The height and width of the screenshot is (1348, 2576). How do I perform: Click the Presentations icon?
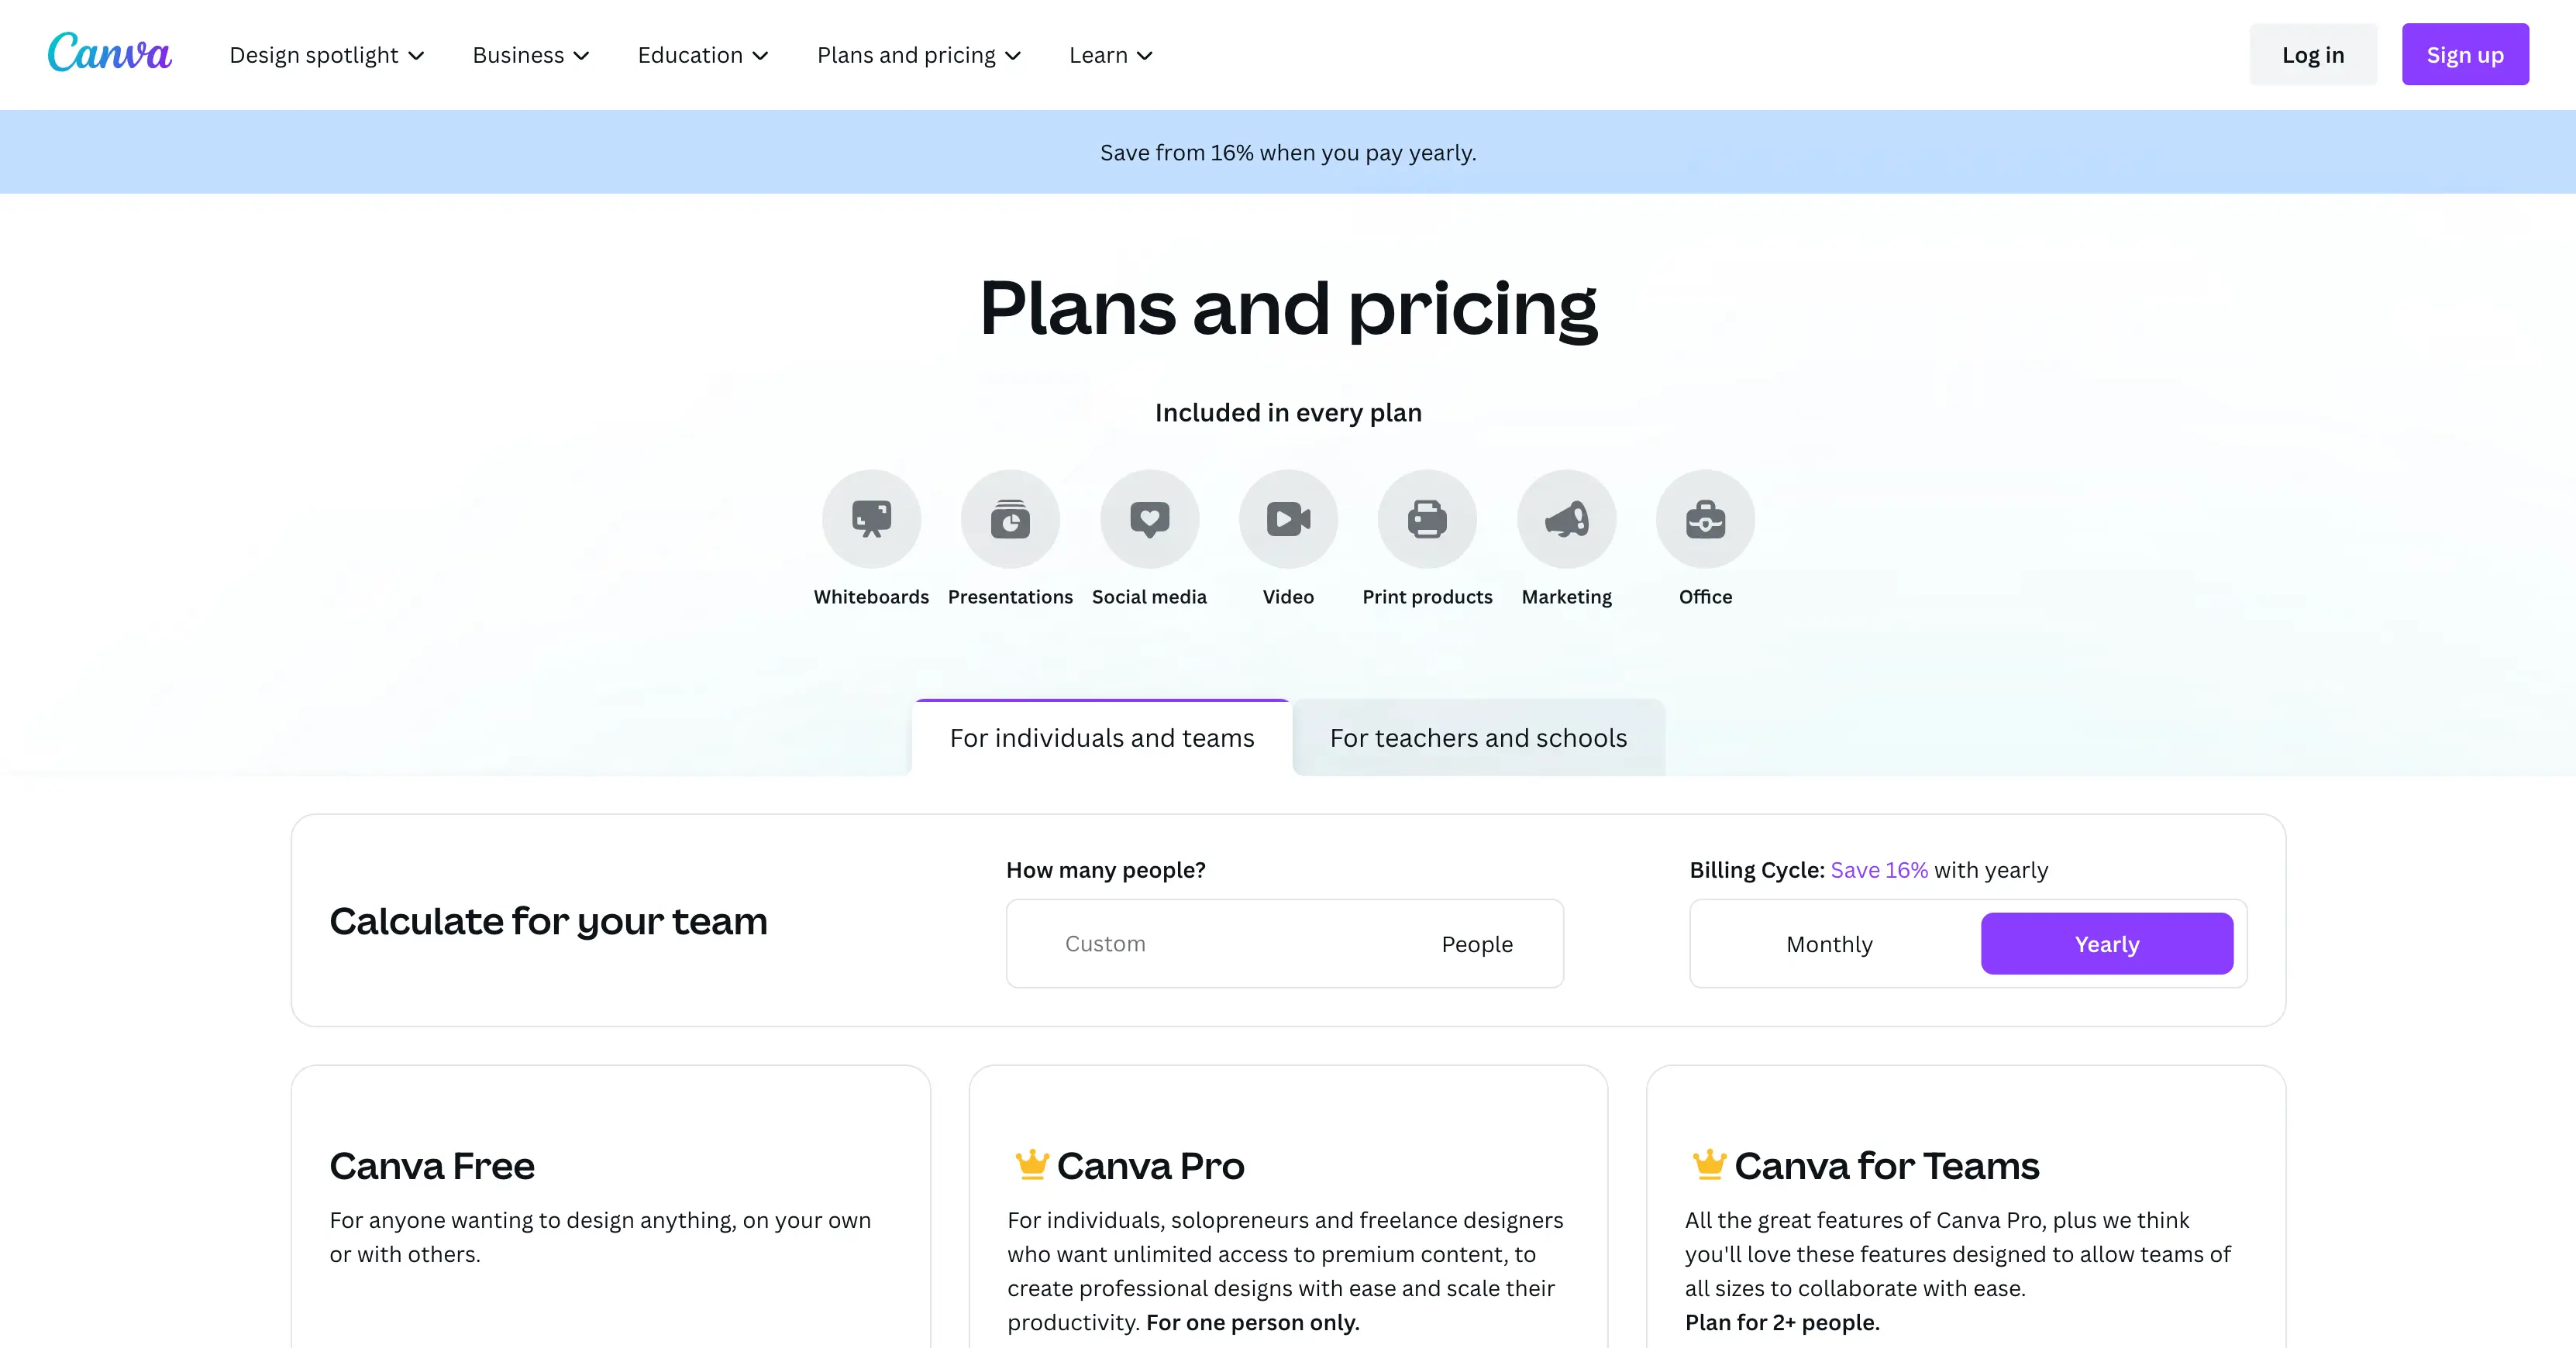(x=1010, y=519)
